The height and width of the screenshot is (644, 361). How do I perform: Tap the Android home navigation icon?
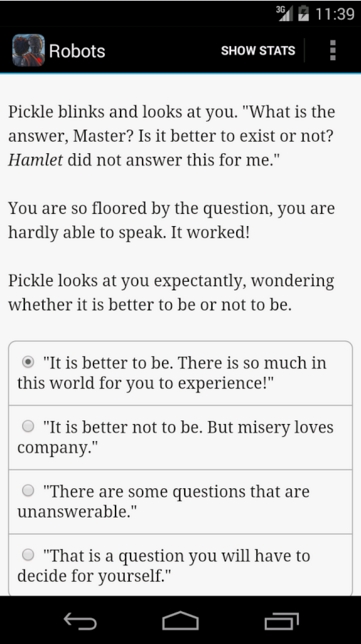click(x=180, y=620)
